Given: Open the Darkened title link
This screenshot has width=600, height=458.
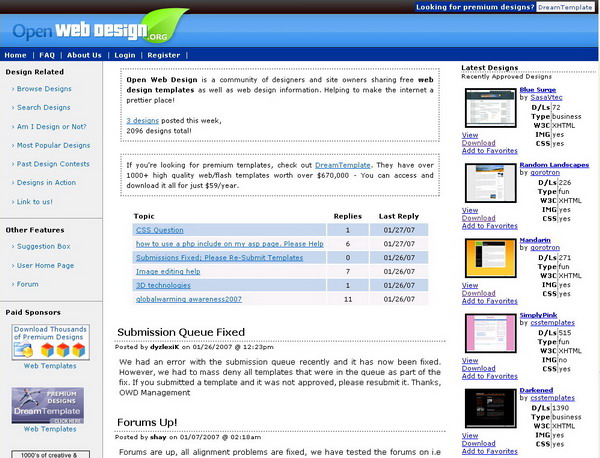Looking at the screenshot, I should pyautogui.click(x=536, y=390).
